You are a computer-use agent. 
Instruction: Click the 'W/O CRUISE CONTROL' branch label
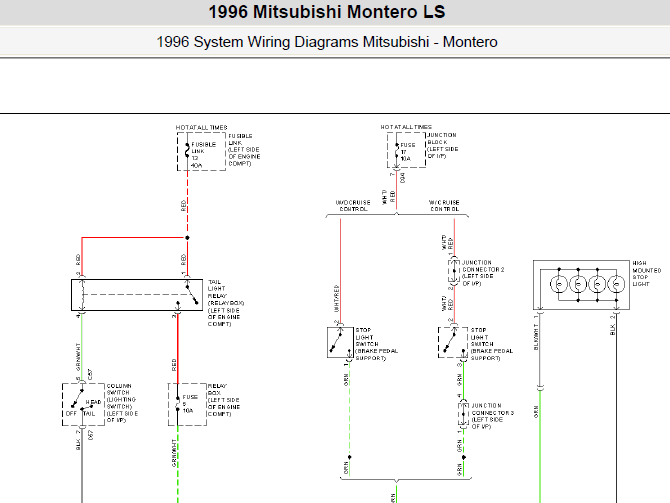[353, 206]
